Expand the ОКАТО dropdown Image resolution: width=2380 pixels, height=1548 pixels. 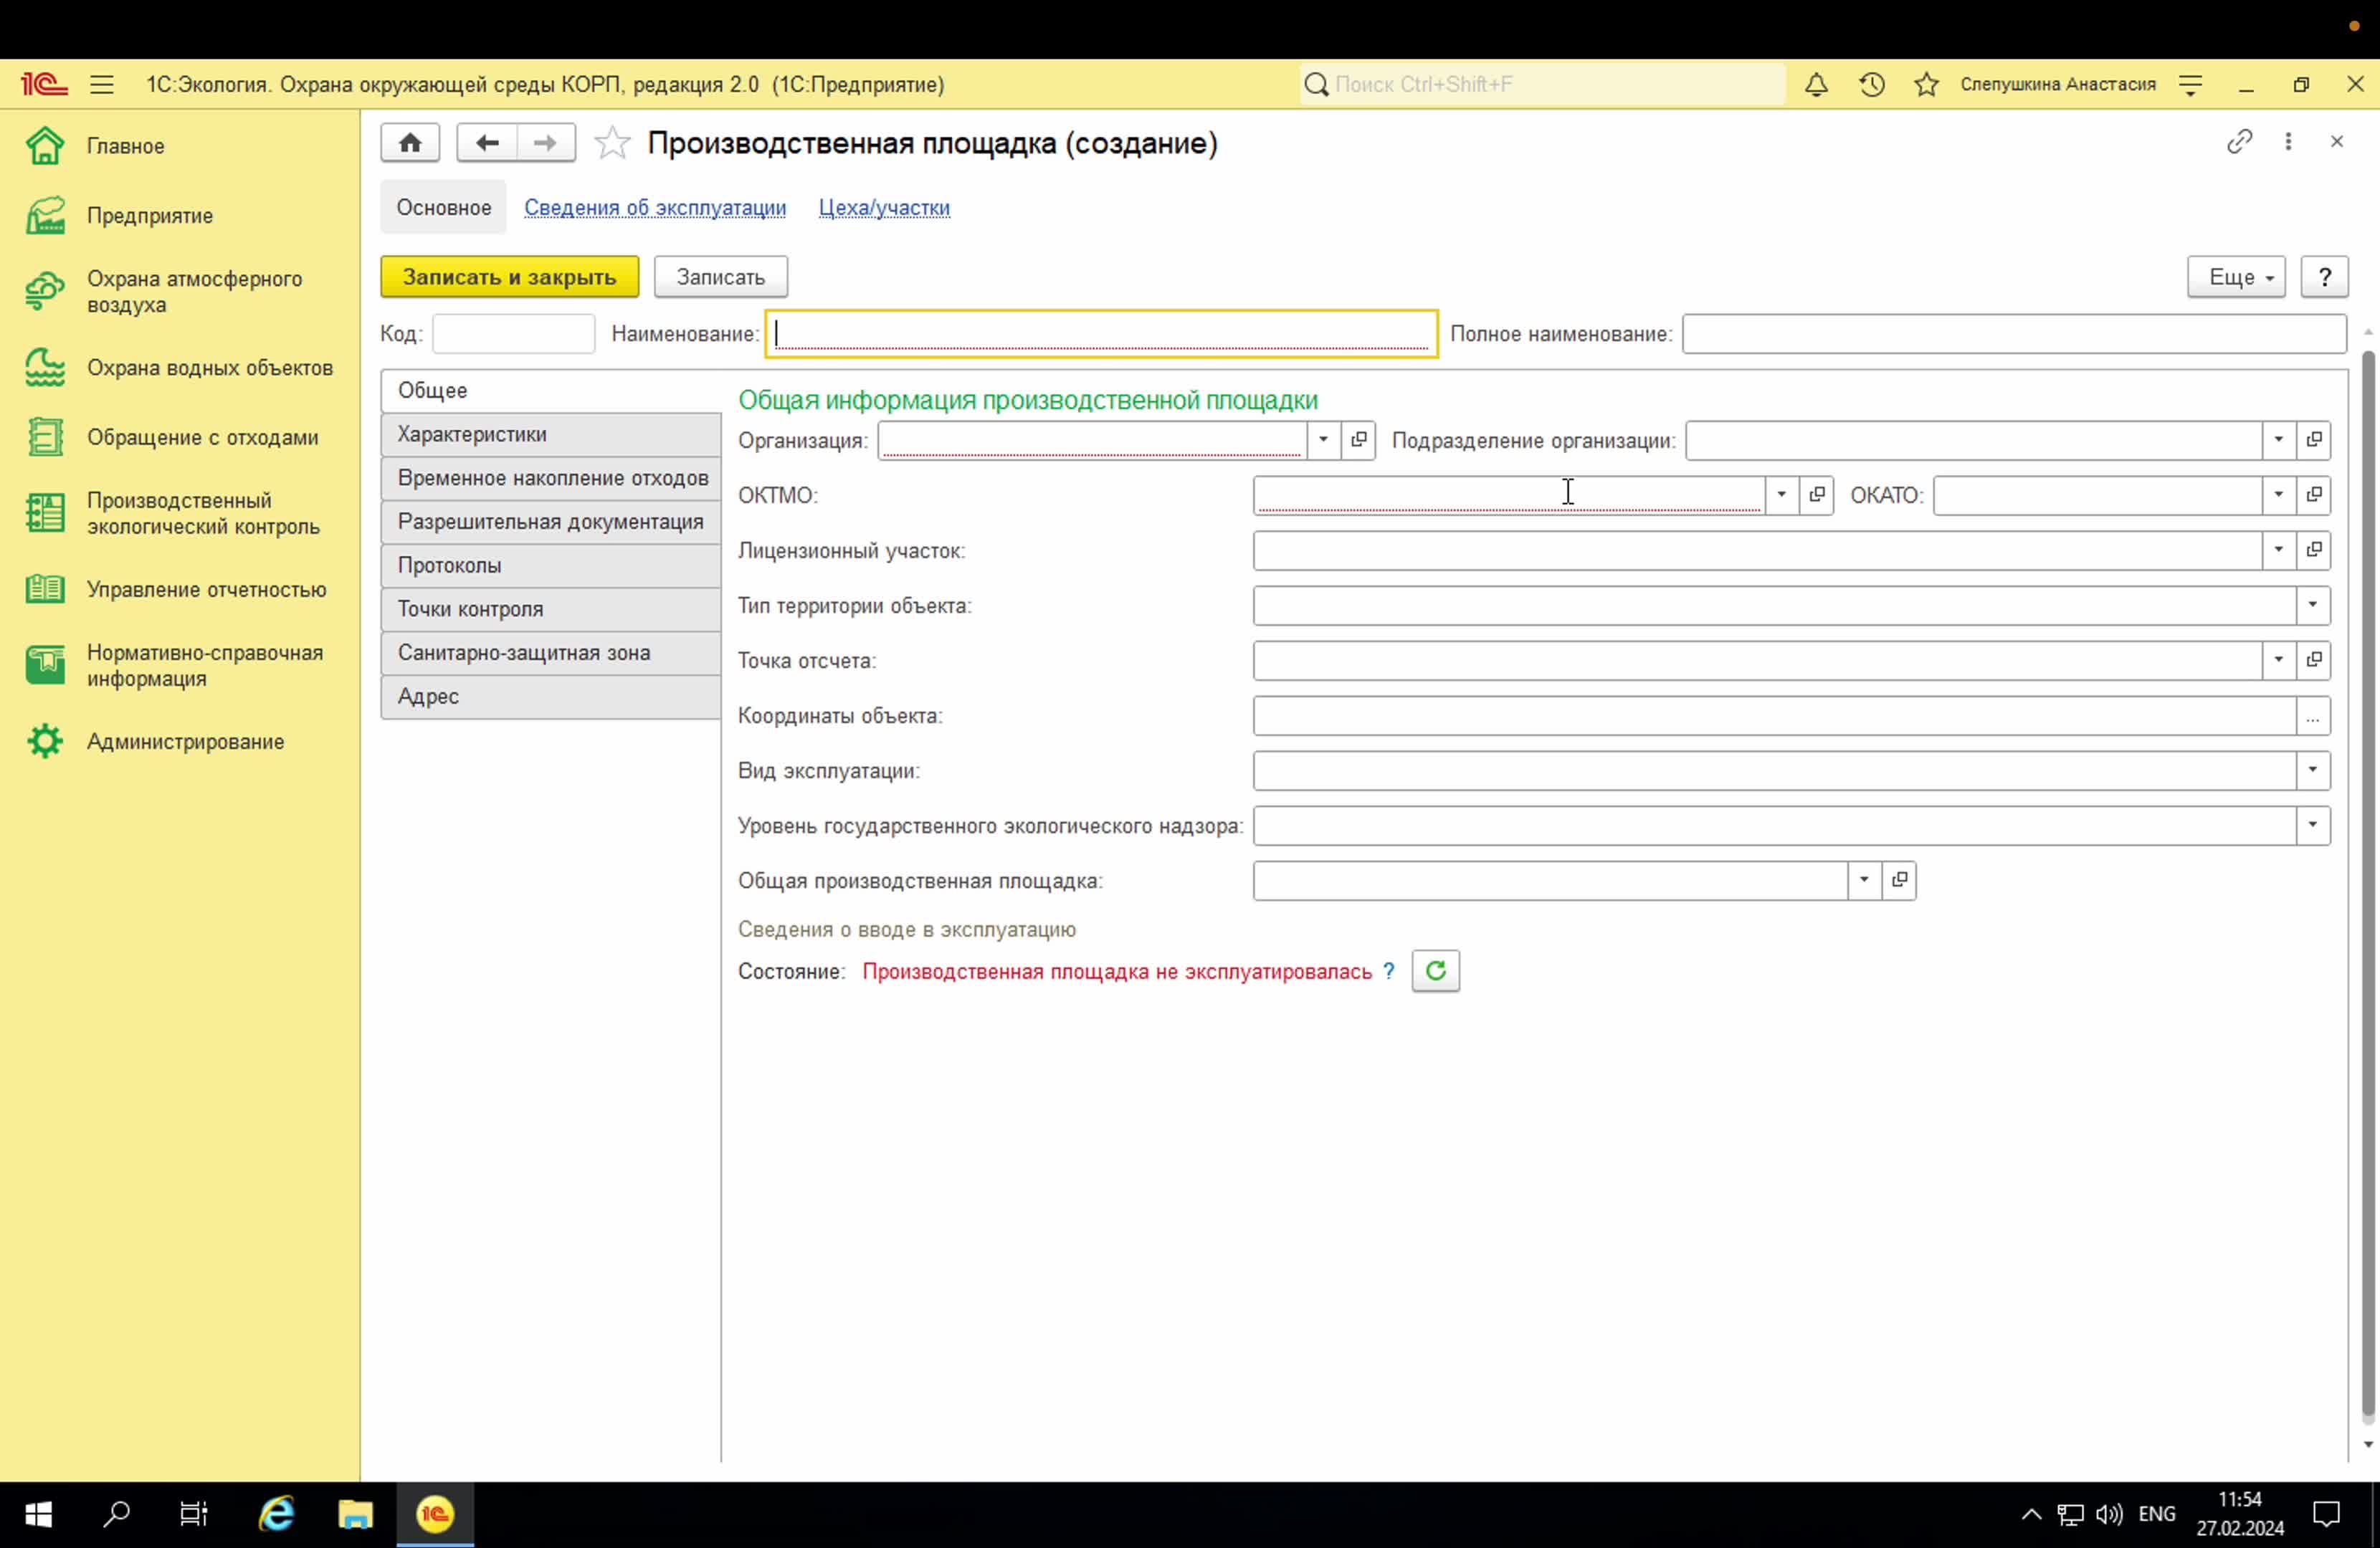click(2278, 495)
